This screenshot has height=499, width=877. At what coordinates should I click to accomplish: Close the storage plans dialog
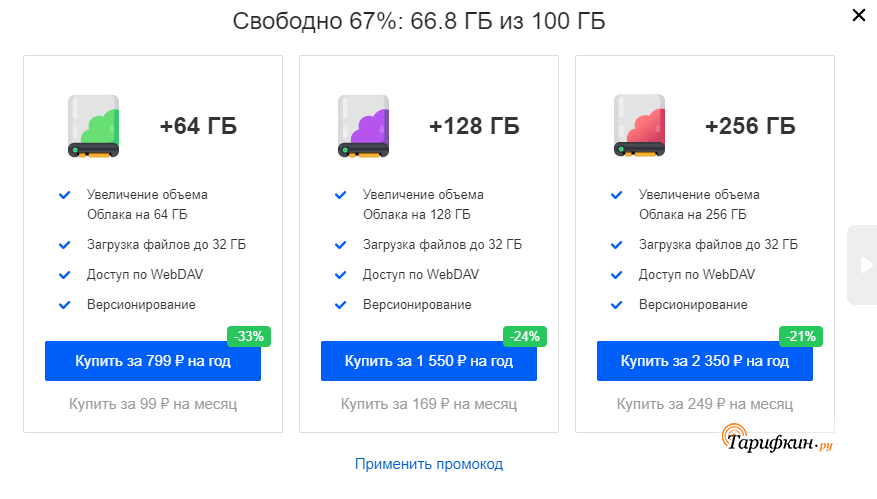[859, 15]
